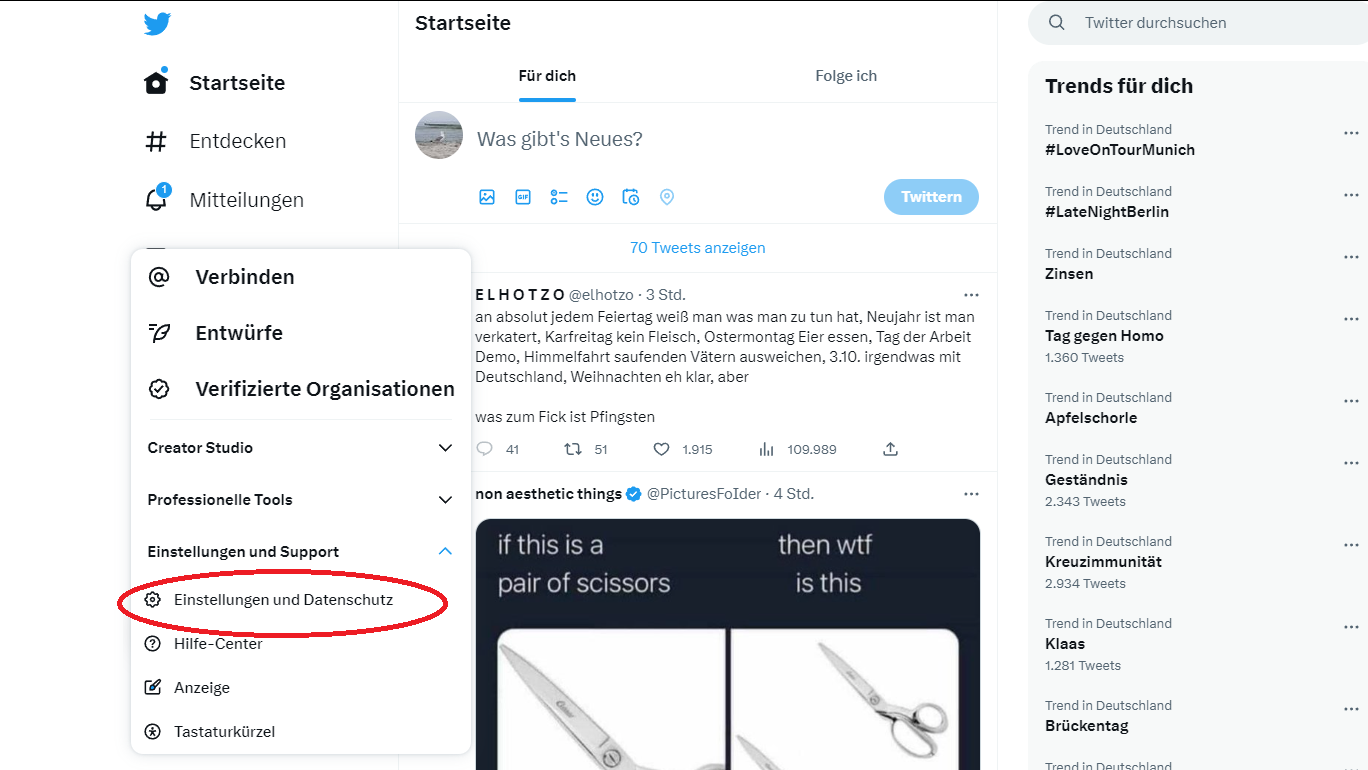Switch to the Folge ich tab
1368x770 pixels.
click(845, 75)
